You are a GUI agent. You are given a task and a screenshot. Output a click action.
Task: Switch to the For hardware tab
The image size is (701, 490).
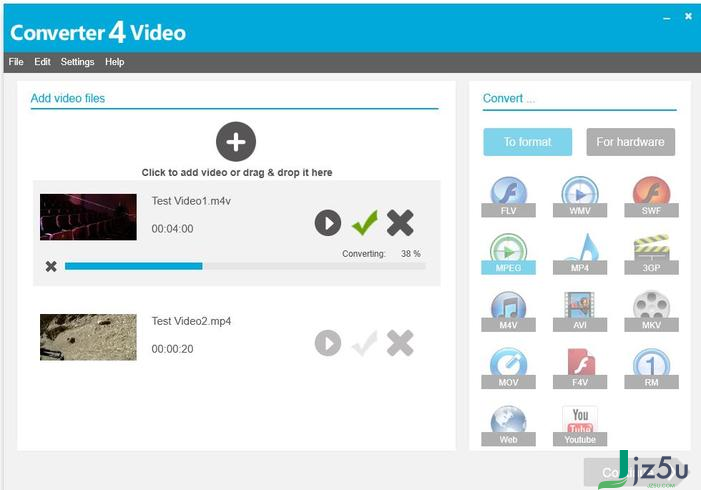coord(630,142)
